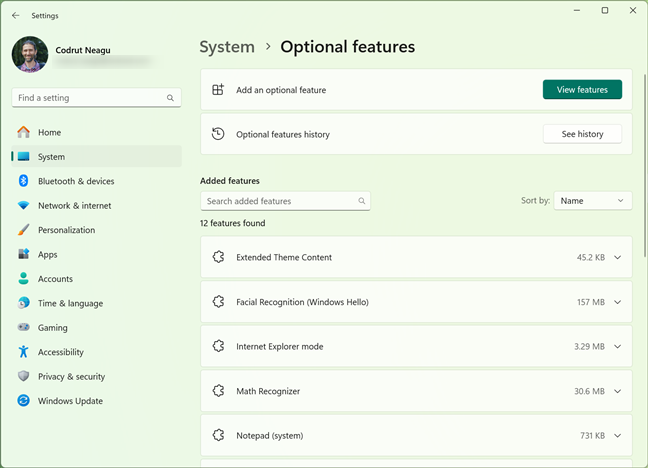This screenshot has width=648, height=468.
Task: Open Personalization settings
Action: click(96, 230)
